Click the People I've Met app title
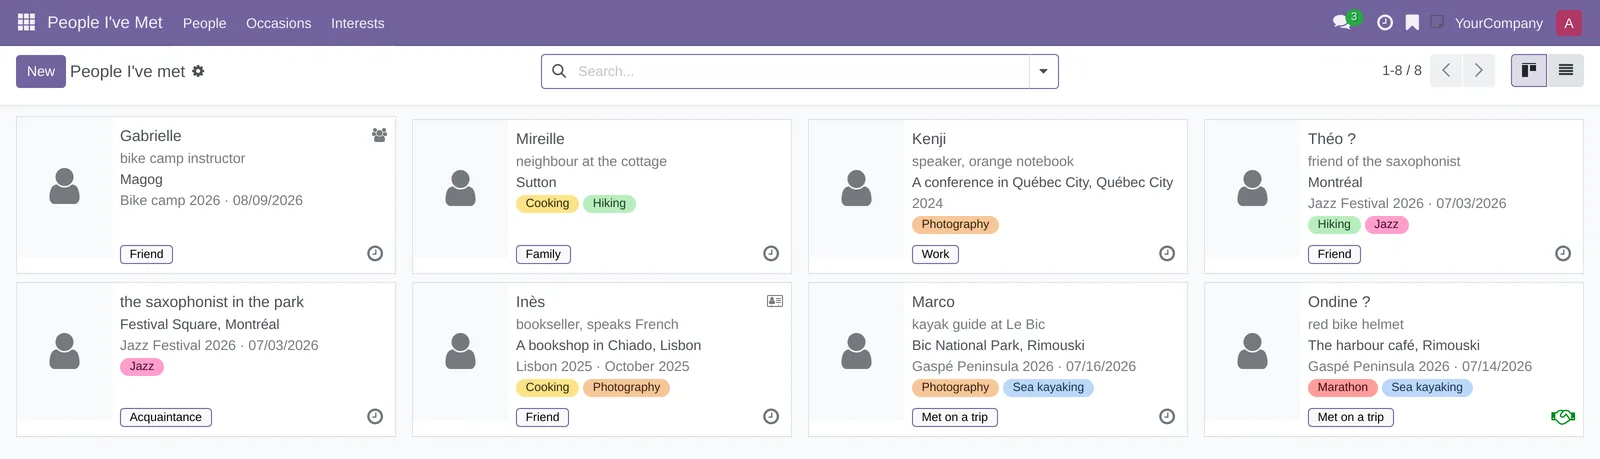 (x=105, y=22)
